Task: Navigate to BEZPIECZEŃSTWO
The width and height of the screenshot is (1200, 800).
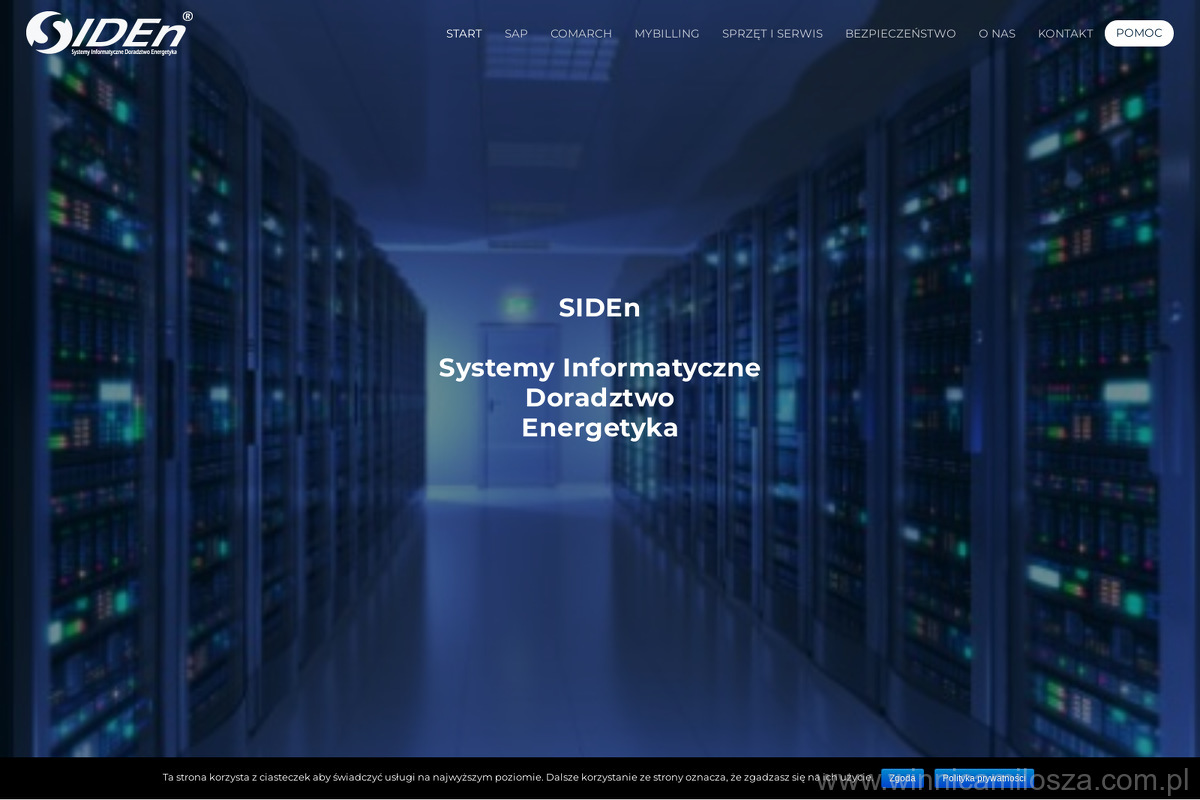Action: click(900, 33)
